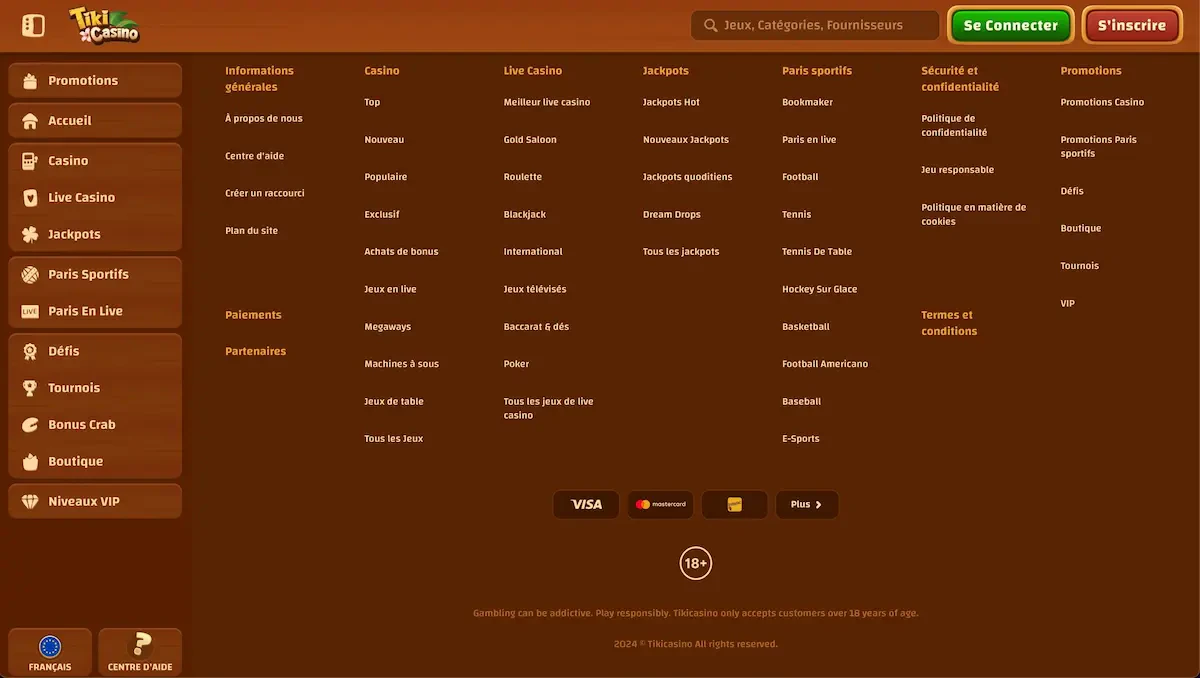
Task: Click the Bonus Crab claw icon
Action: 30,425
